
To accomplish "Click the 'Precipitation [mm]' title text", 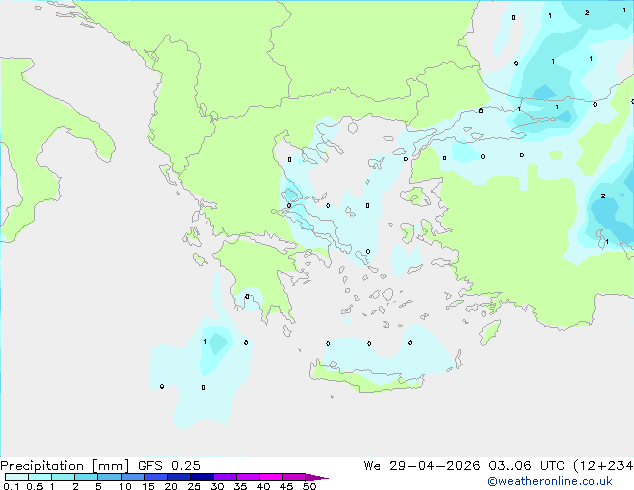I will click(x=64, y=466).
